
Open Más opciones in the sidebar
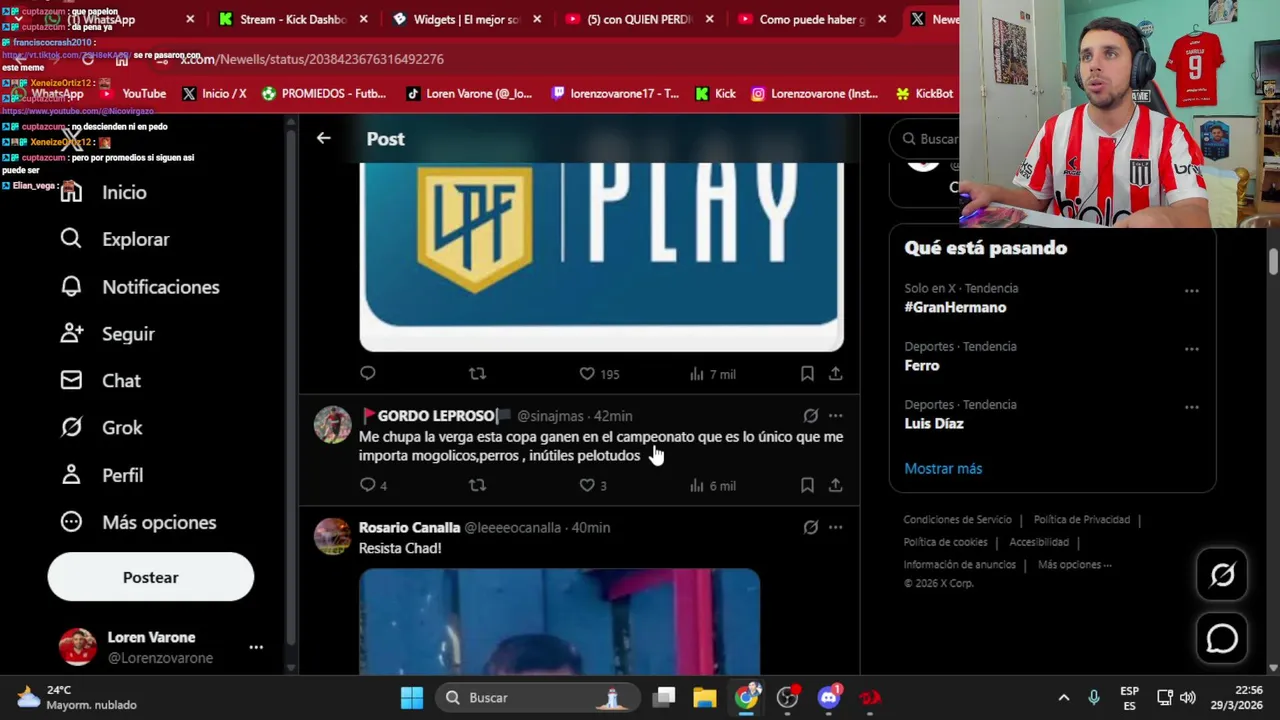click(138, 522)
